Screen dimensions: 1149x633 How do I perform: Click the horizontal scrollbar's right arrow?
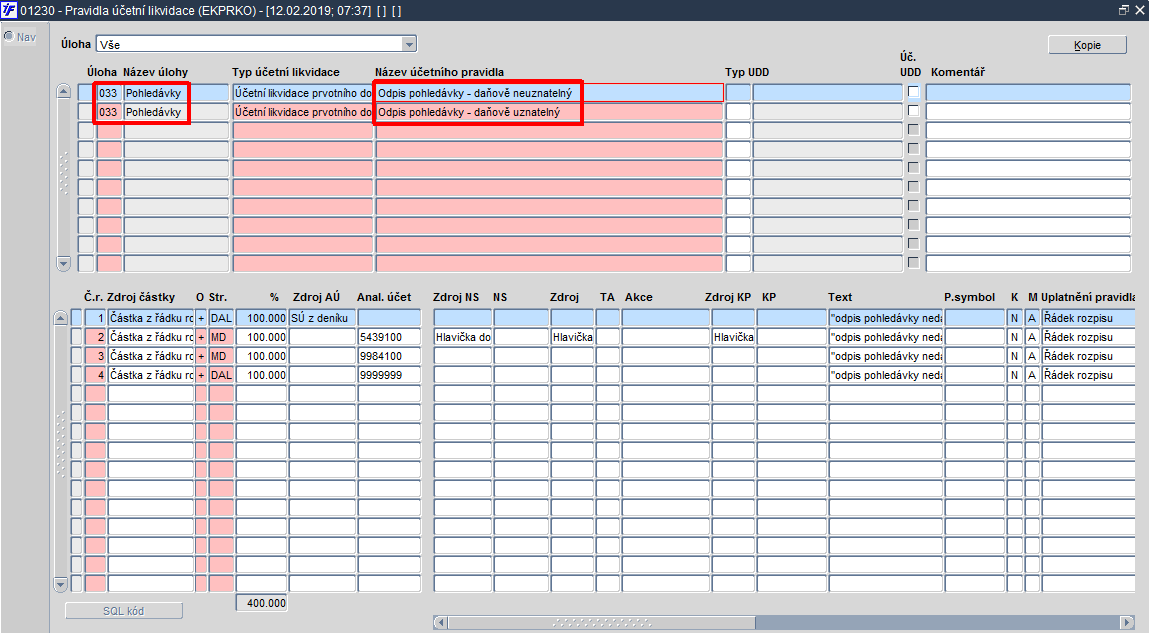[1128, 622]
